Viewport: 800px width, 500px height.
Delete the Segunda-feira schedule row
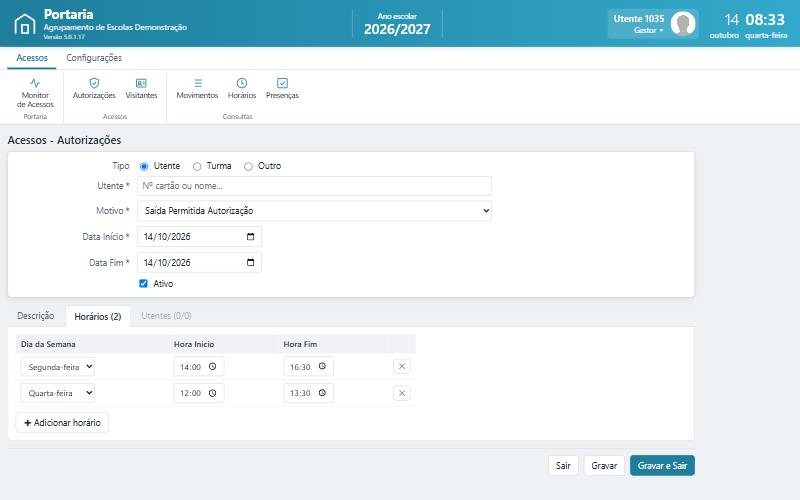pos(402,366)
